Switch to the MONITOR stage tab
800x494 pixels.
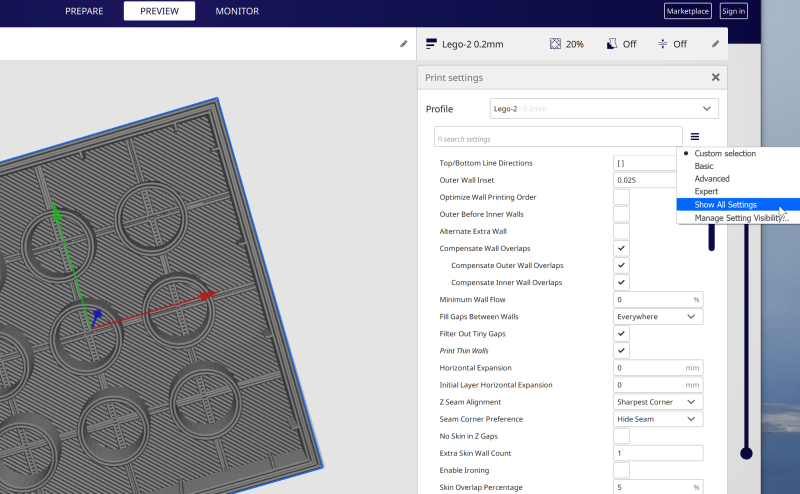237,11
